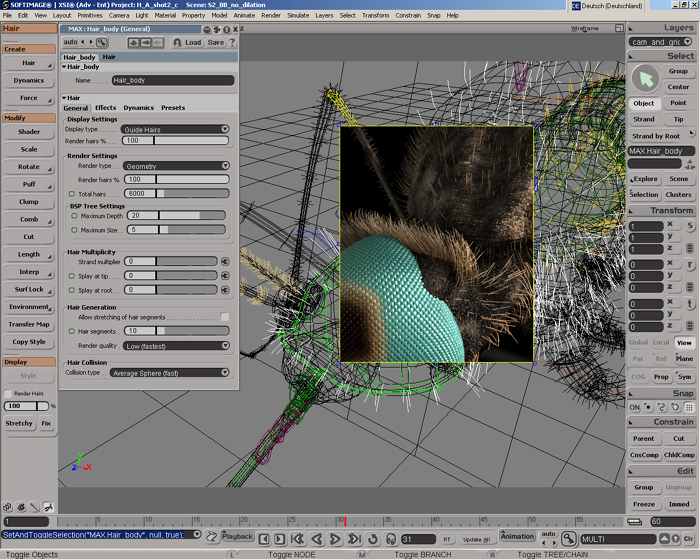Open the Simulate menu

[x=298, y=16]
